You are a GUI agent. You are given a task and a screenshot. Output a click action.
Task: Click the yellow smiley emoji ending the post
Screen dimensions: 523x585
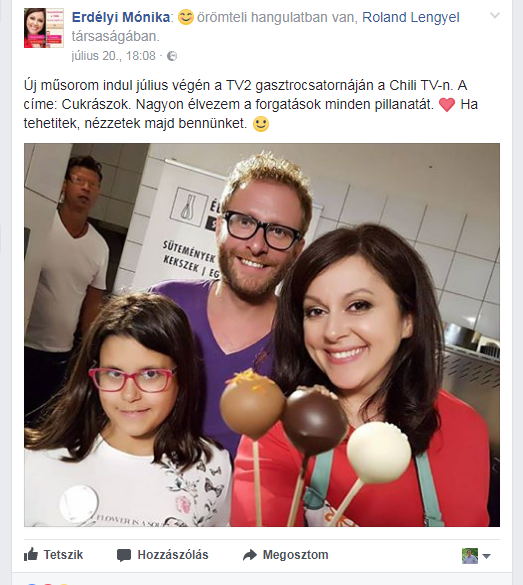click(x=261, y=124)
